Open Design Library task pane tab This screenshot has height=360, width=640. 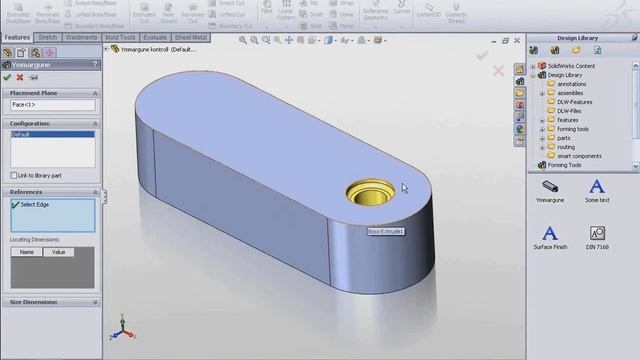(520, 81)
